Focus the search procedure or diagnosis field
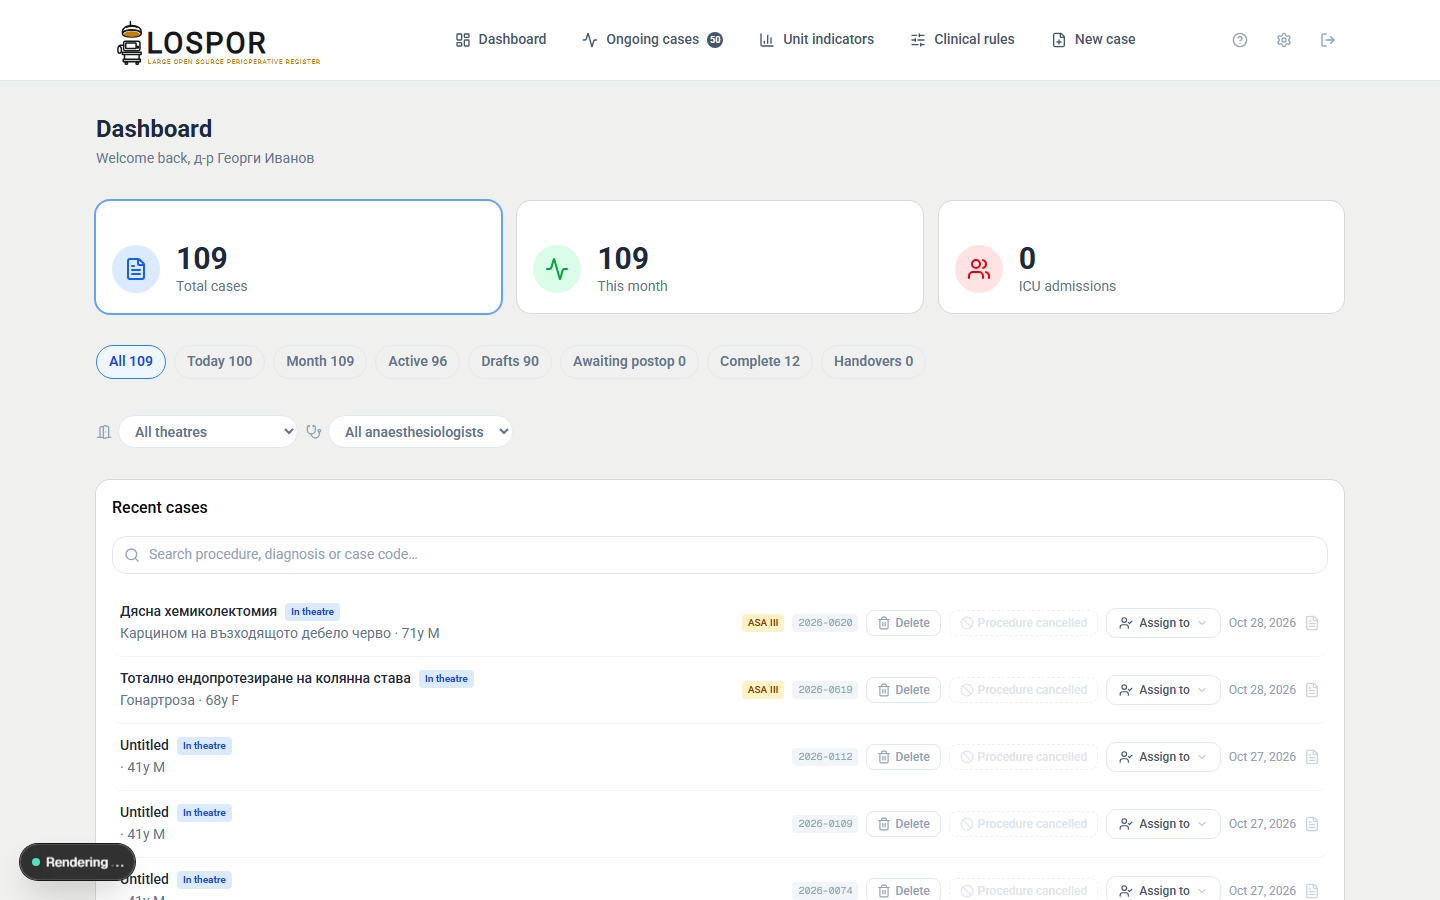Screen dimensions: 1440x900 [720, 555]
